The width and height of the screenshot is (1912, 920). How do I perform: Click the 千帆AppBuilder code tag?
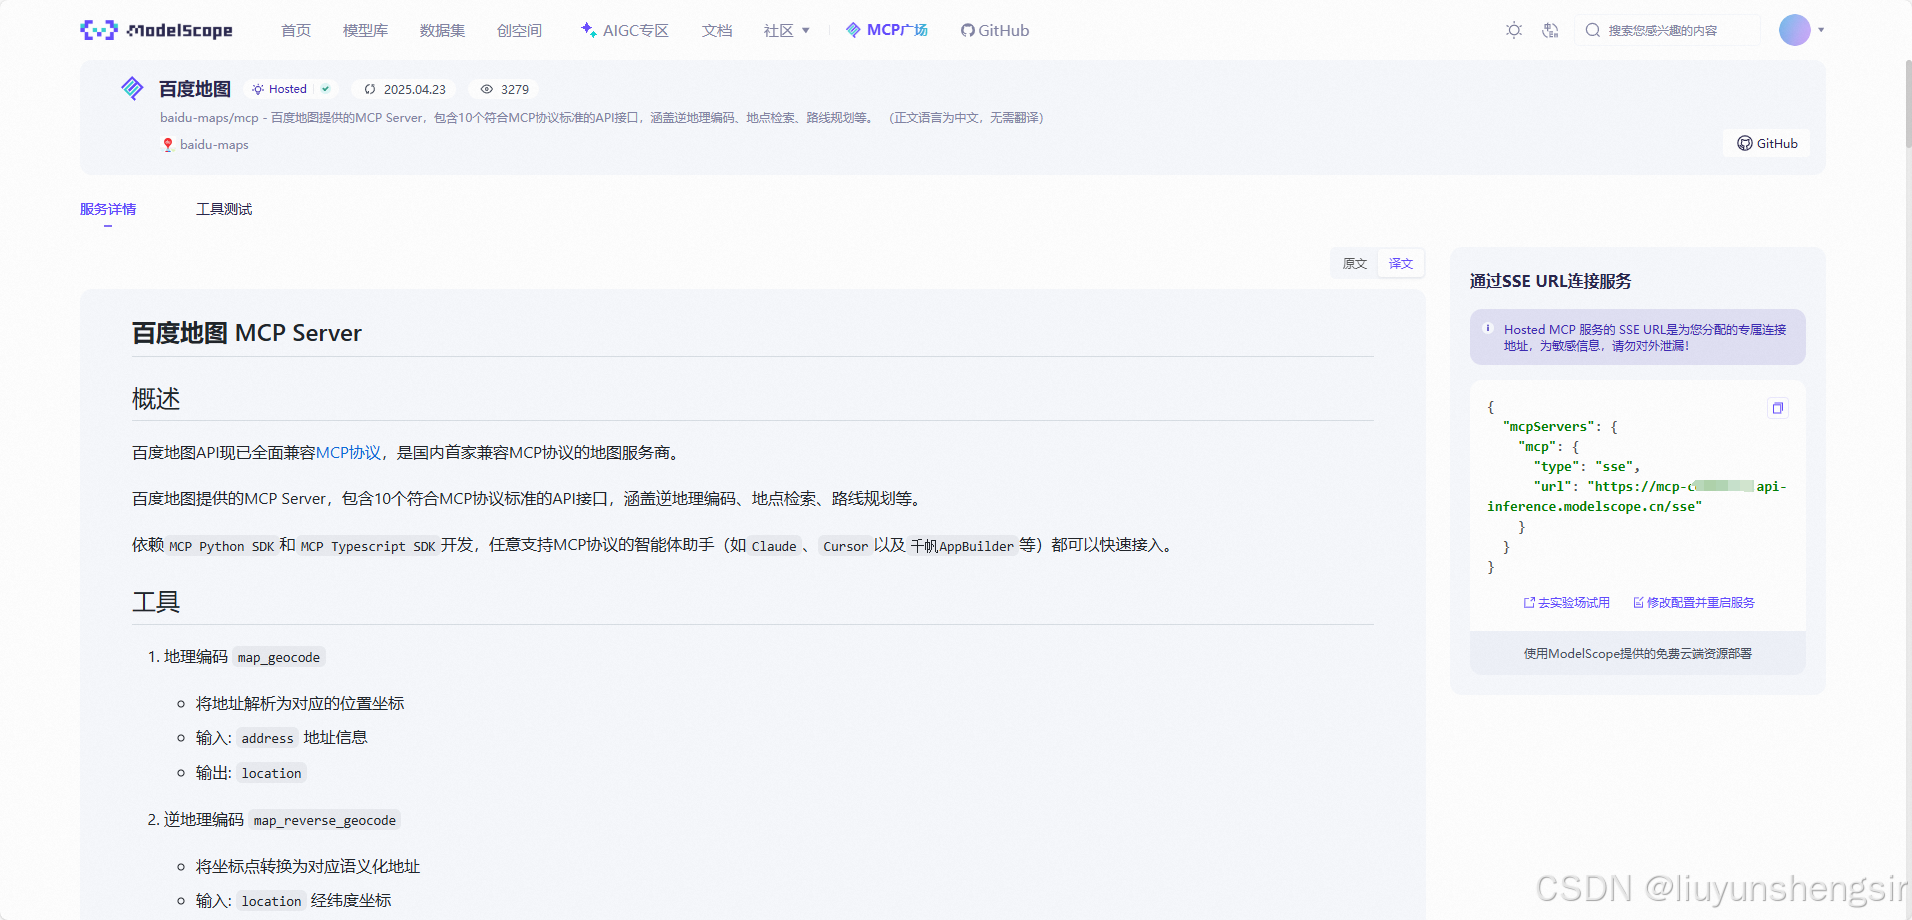click(x=962, y=546)
